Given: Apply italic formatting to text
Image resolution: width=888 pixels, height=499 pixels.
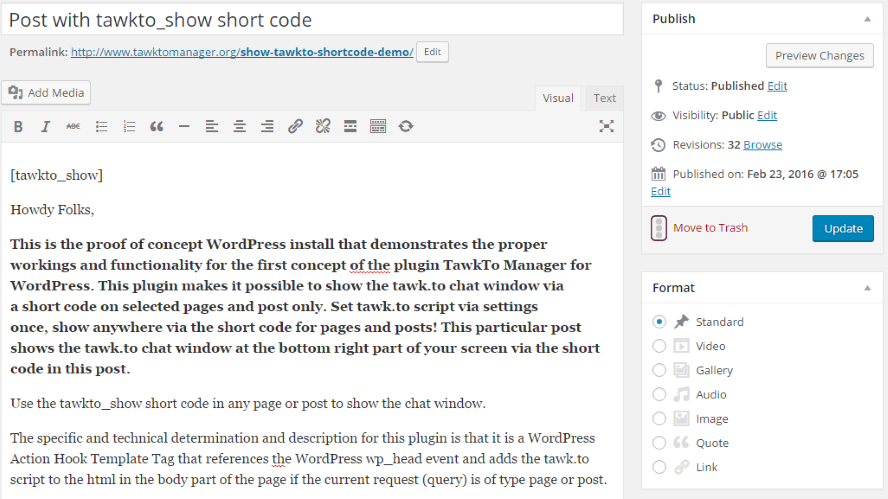Looking at the screenshot, I should pos(45,126).
